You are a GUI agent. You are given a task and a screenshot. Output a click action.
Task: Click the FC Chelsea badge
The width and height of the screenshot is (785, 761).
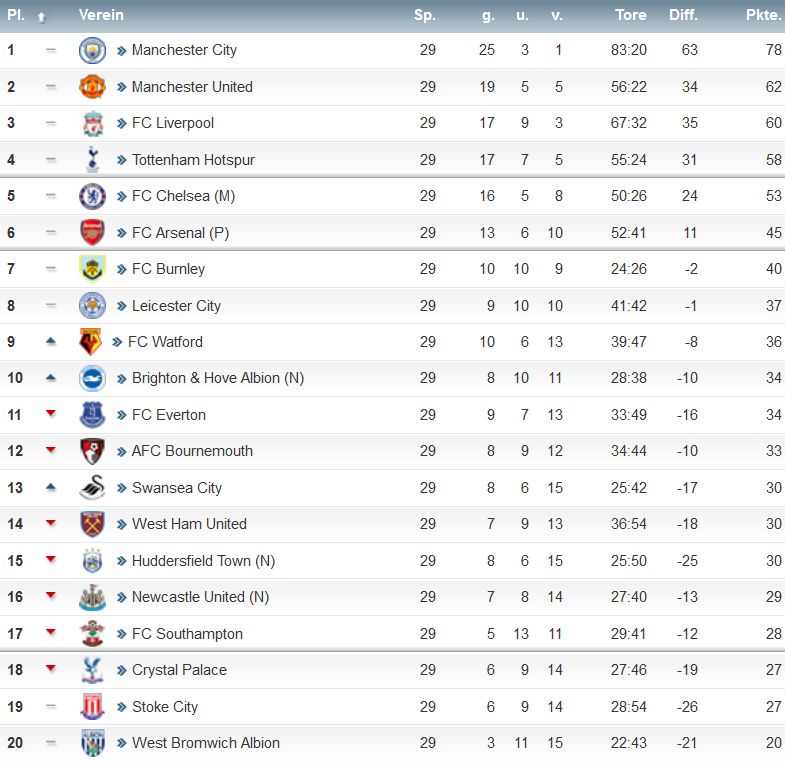(92, 196)
